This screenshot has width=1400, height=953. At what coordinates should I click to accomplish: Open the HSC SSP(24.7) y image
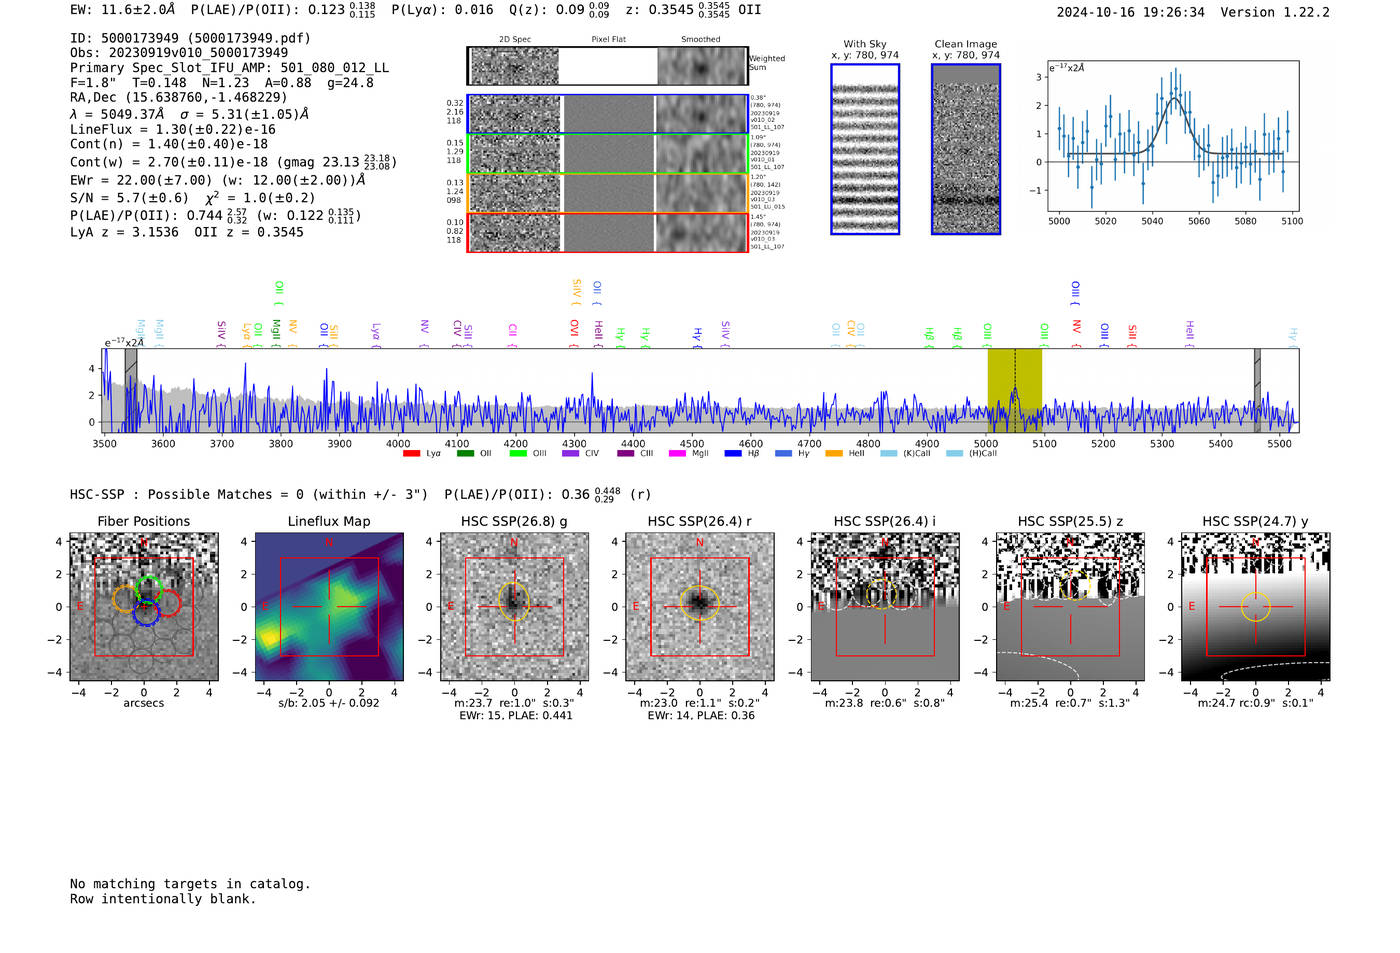coord(1256,607)
